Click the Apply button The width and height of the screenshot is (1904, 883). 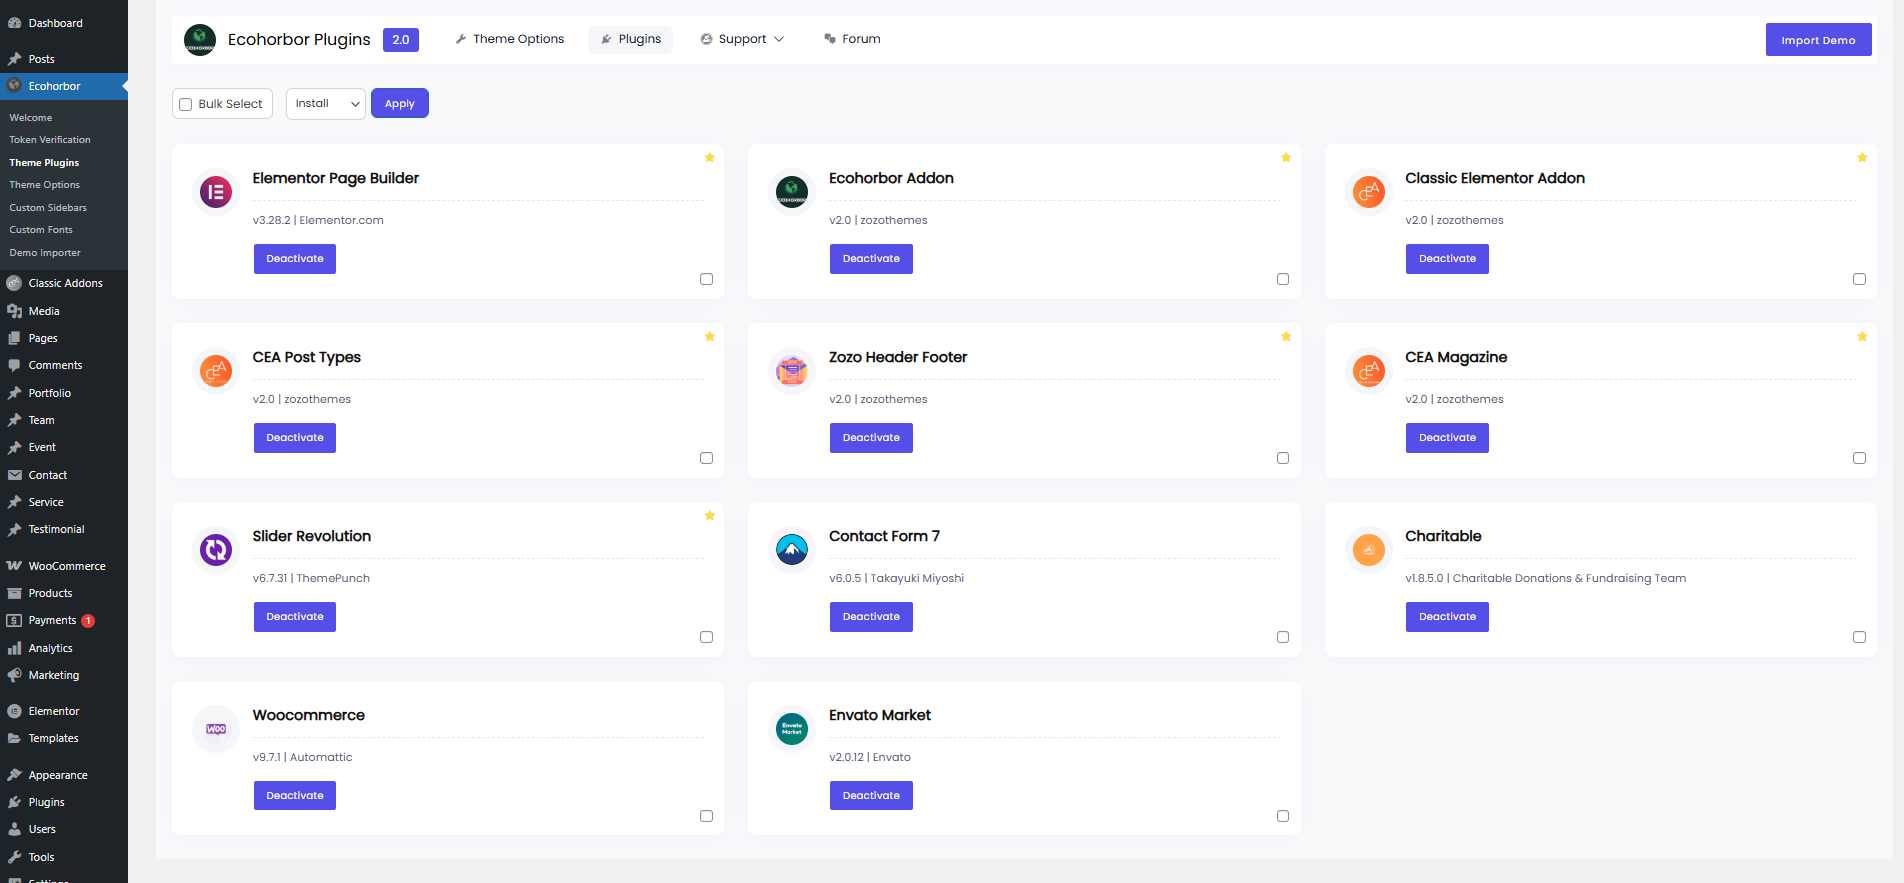[x=400, y=104]
